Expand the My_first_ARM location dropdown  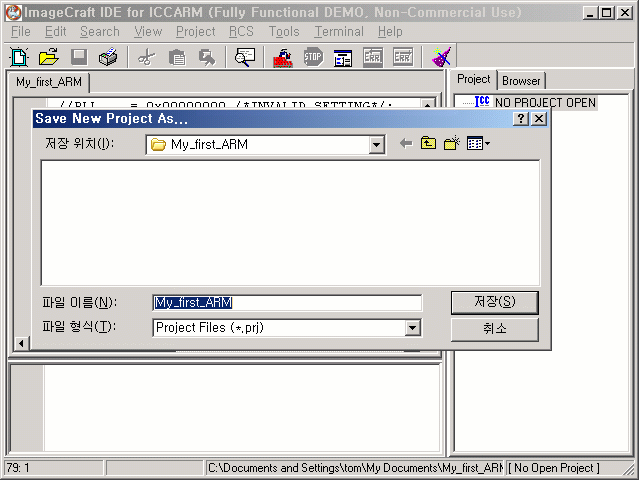[377, 144]
